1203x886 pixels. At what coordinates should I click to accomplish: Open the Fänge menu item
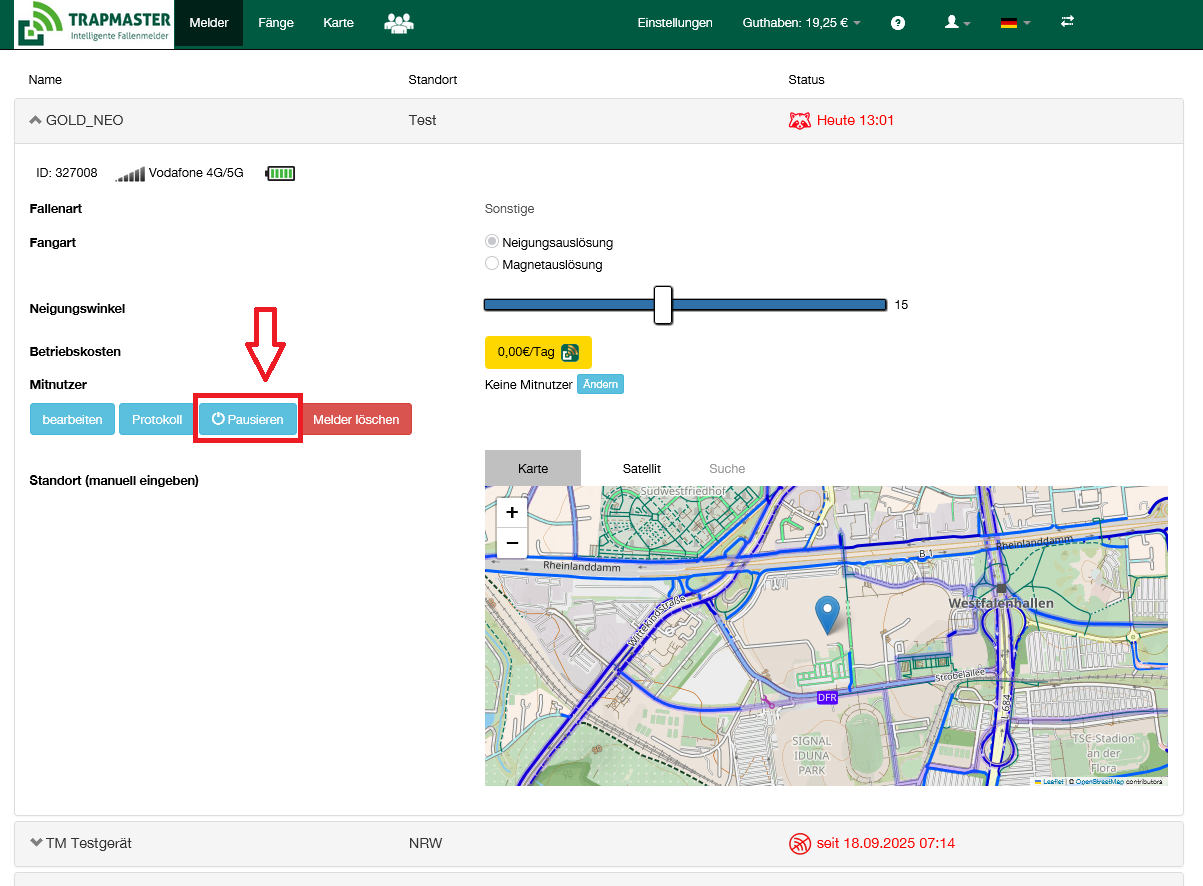(275, 23)
